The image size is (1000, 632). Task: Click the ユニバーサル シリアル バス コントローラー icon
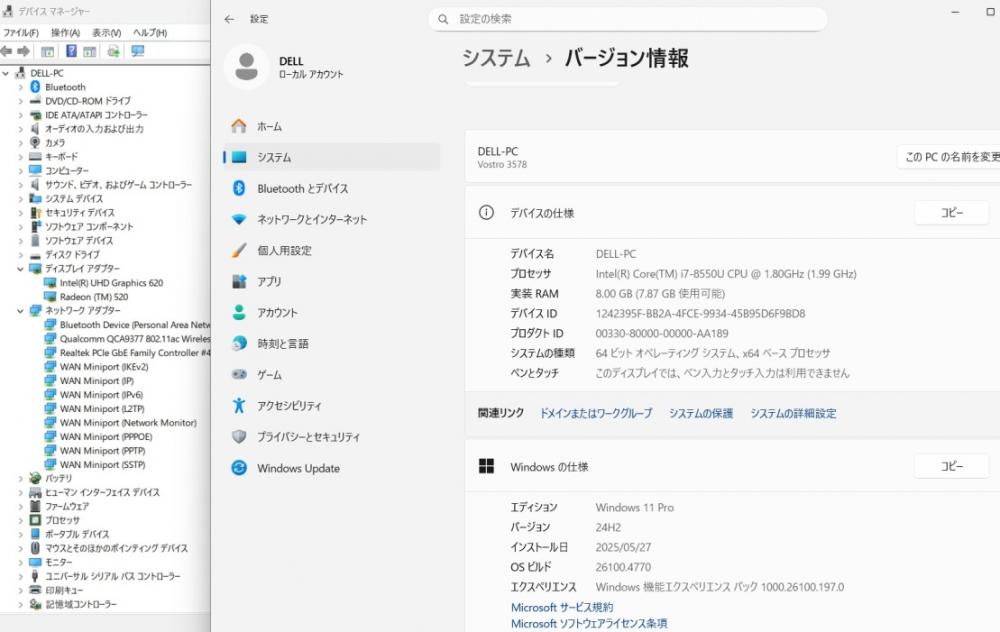(x=35, y=577)
